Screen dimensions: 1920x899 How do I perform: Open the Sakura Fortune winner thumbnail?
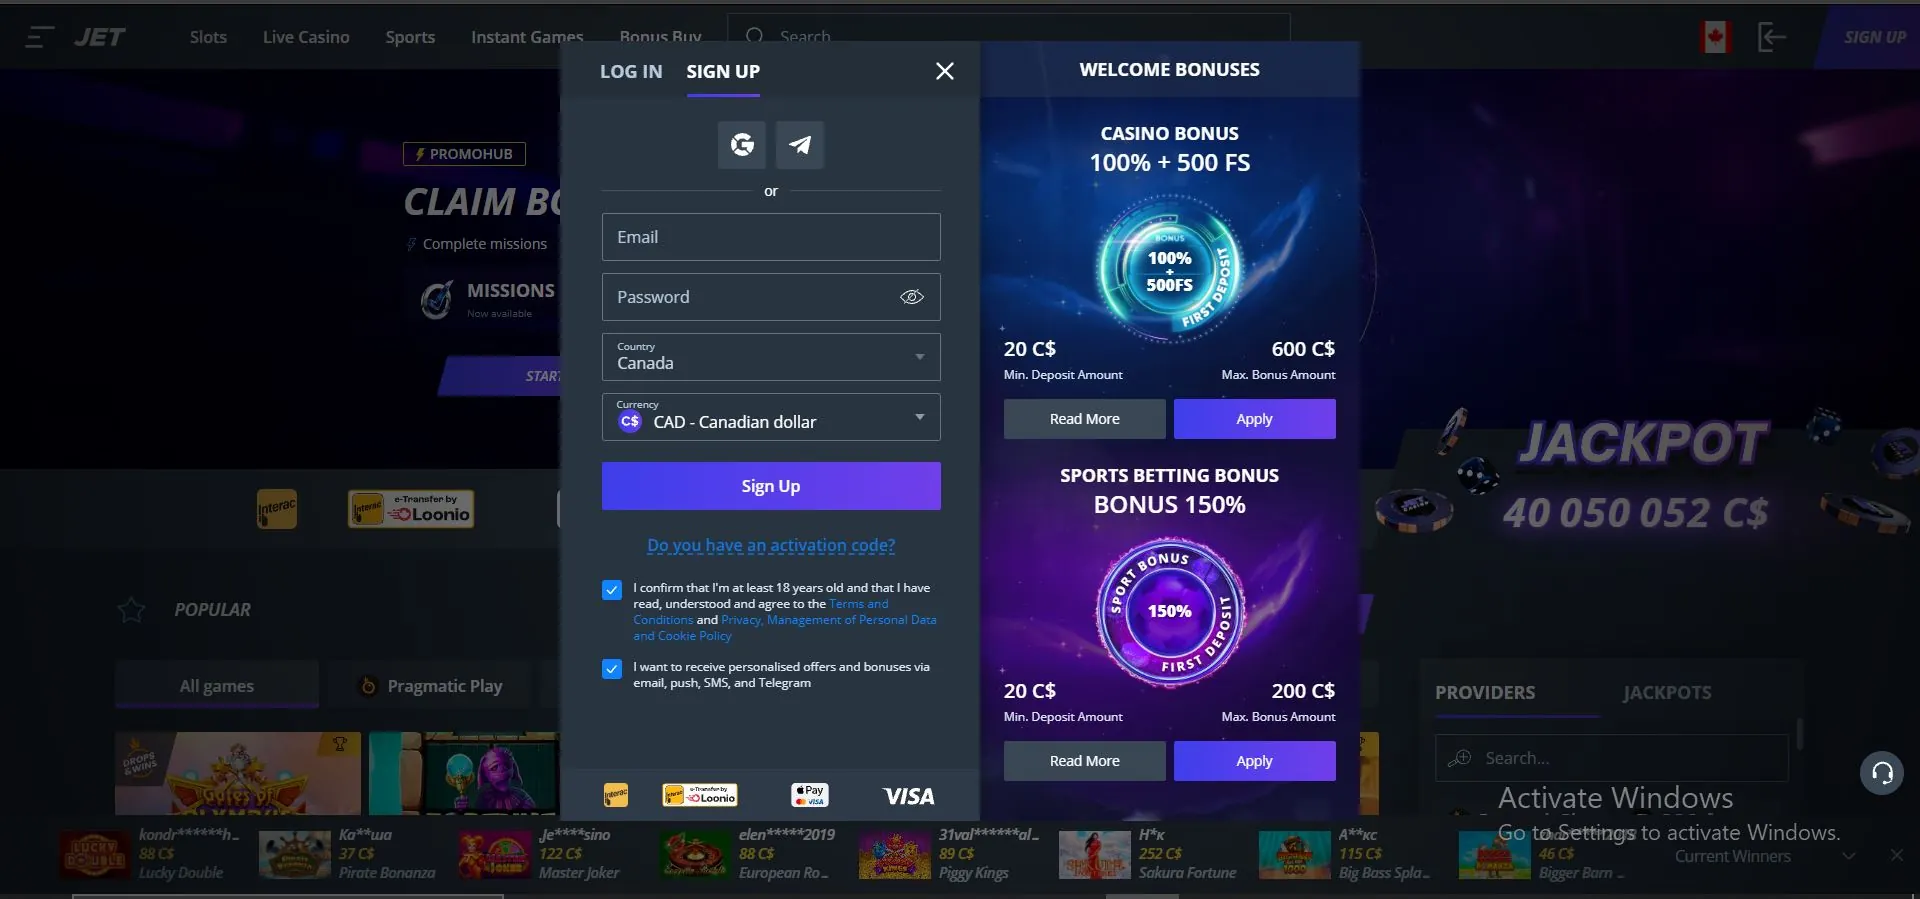coord(1095,855)
